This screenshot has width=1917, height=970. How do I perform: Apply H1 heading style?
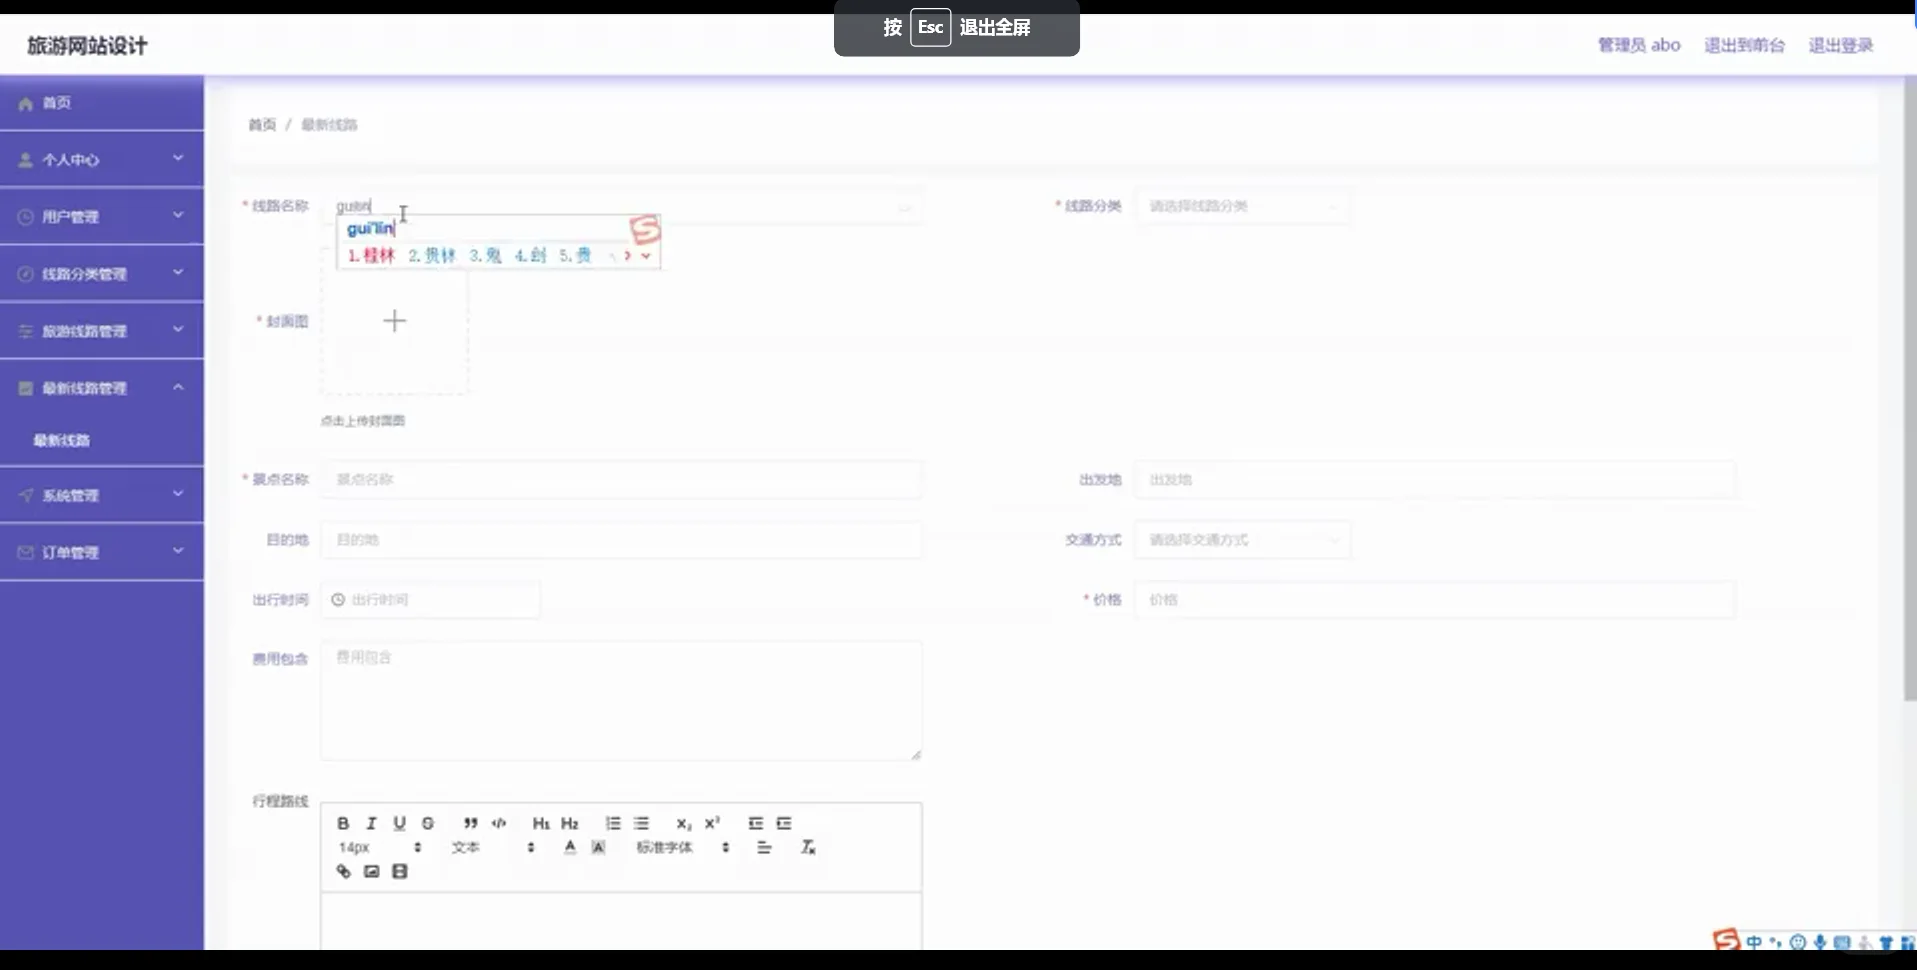click(x=540, y=823)
